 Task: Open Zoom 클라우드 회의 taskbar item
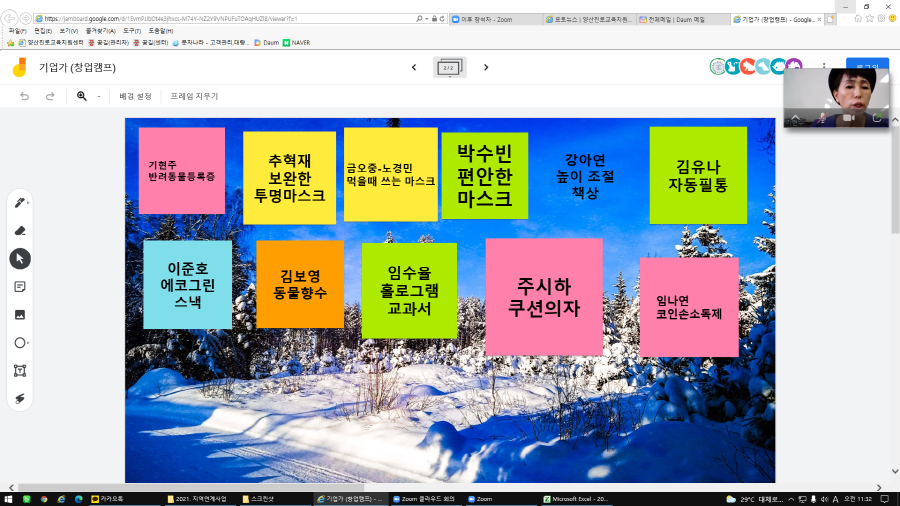[x=424, y=499]
